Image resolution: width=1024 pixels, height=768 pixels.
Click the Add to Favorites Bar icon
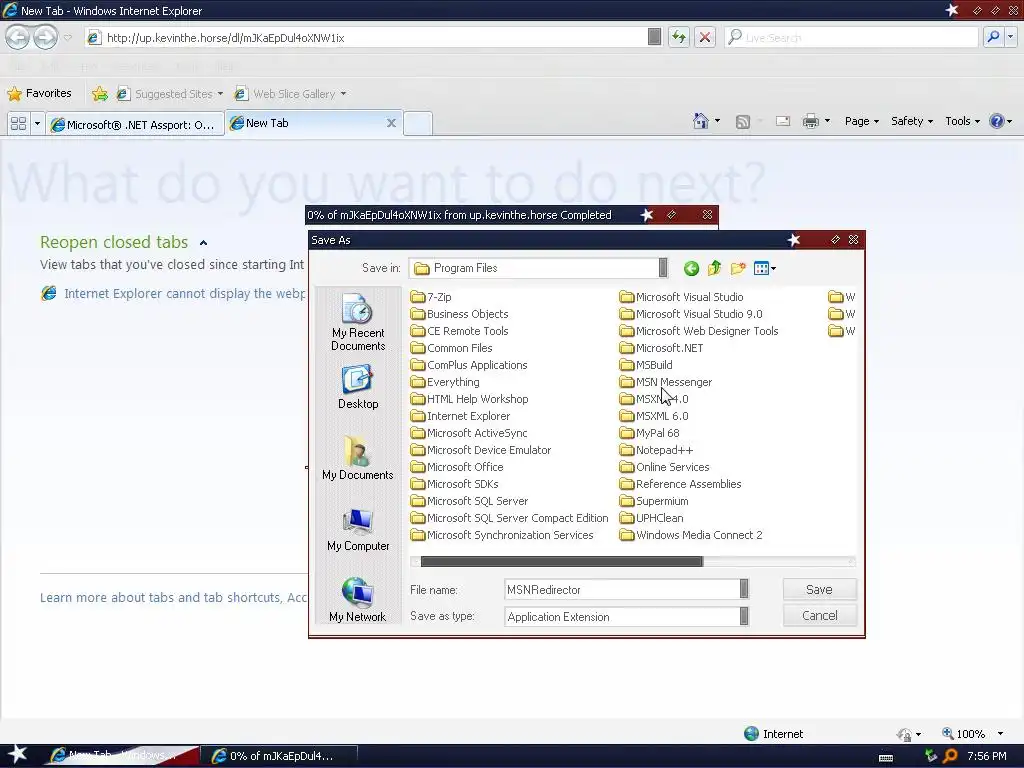100,94
